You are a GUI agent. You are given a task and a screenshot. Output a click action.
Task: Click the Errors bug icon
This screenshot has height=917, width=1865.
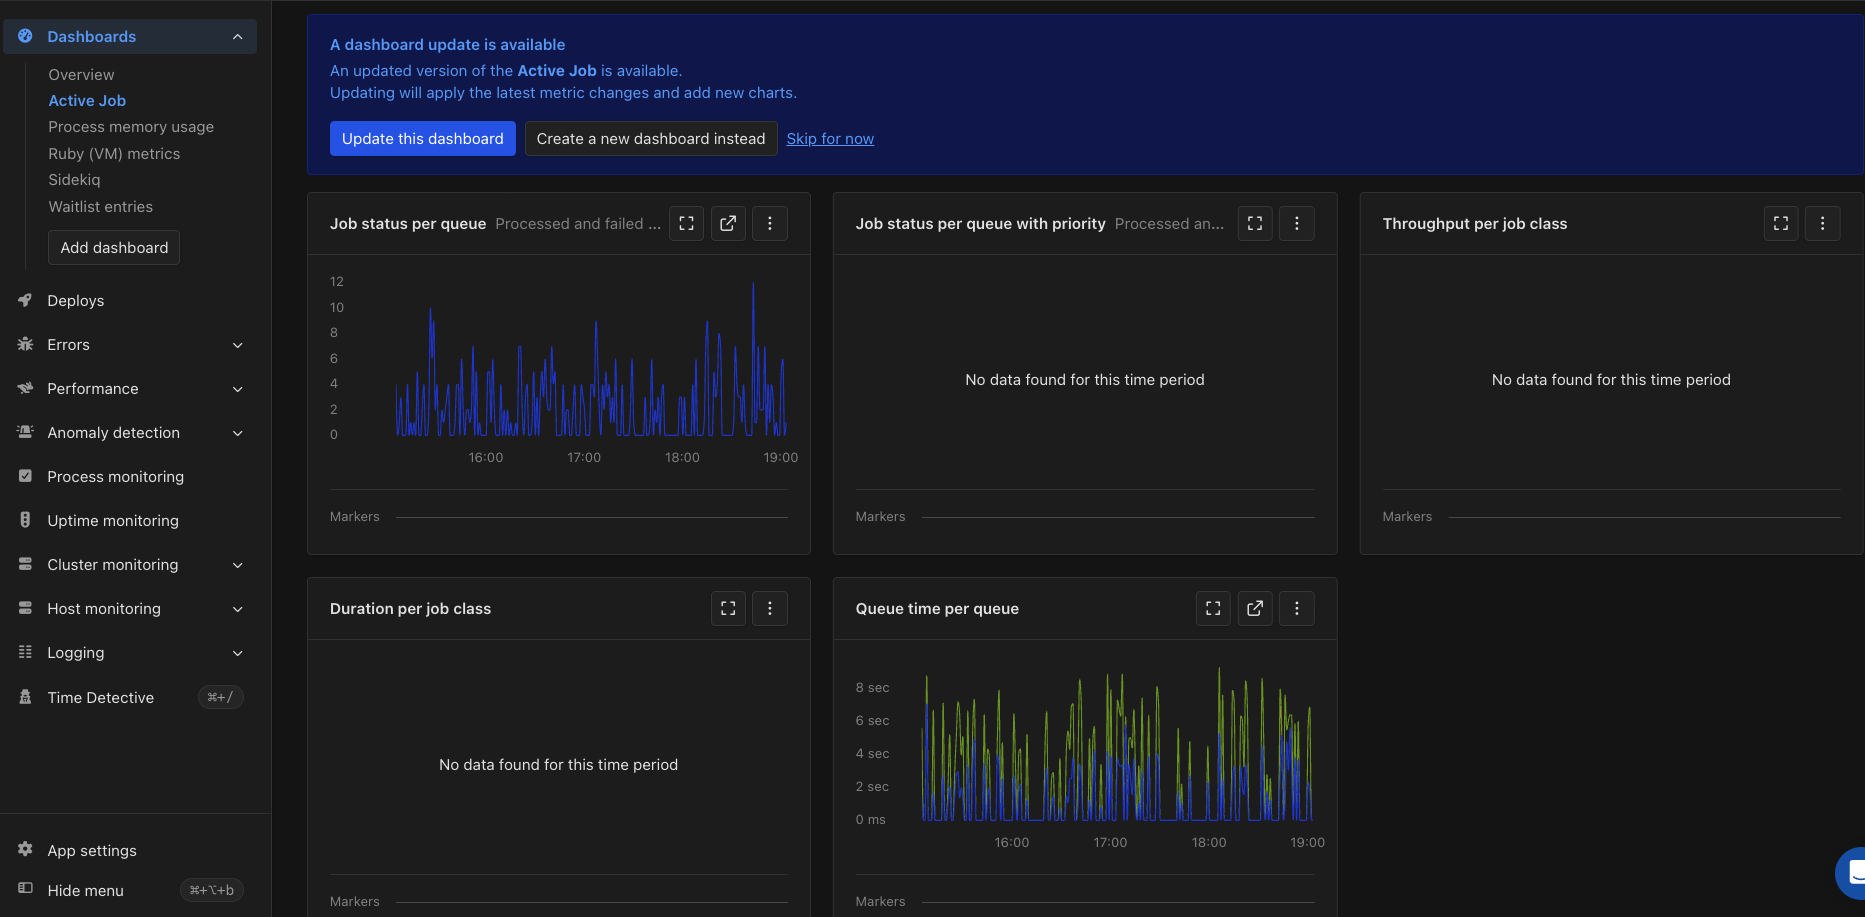(25, 344)
